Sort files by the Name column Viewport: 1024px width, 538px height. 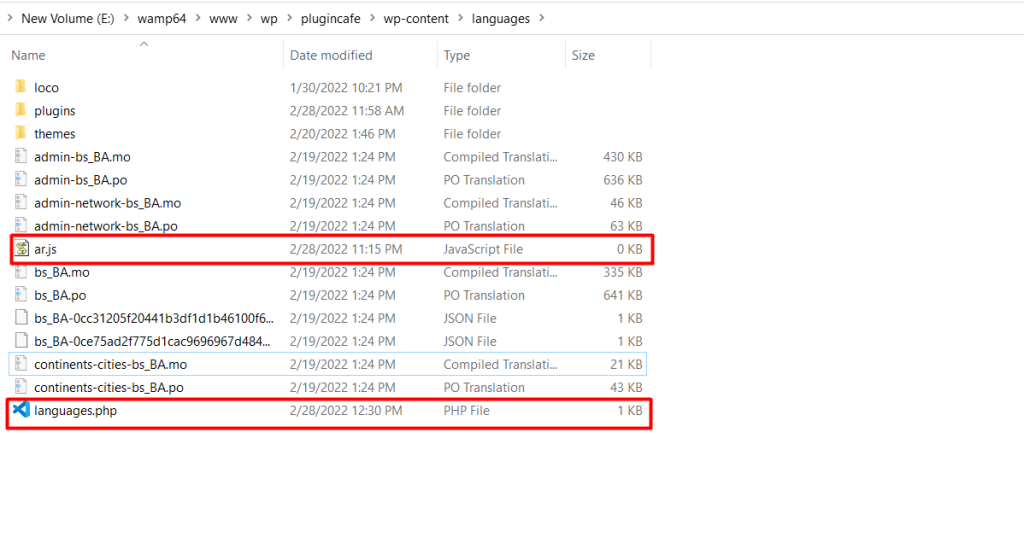[28, 55]
